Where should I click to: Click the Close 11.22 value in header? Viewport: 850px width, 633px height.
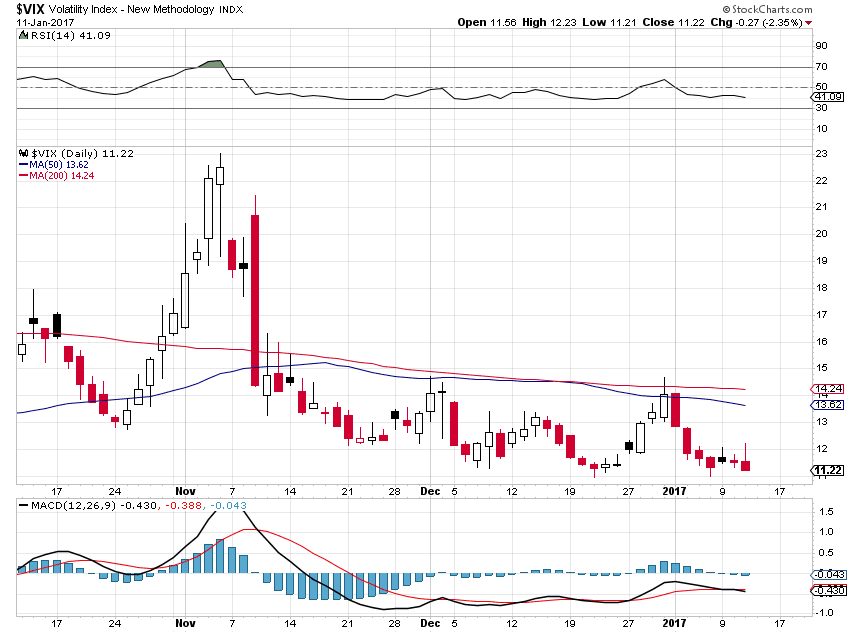click(x=673, y=23)
